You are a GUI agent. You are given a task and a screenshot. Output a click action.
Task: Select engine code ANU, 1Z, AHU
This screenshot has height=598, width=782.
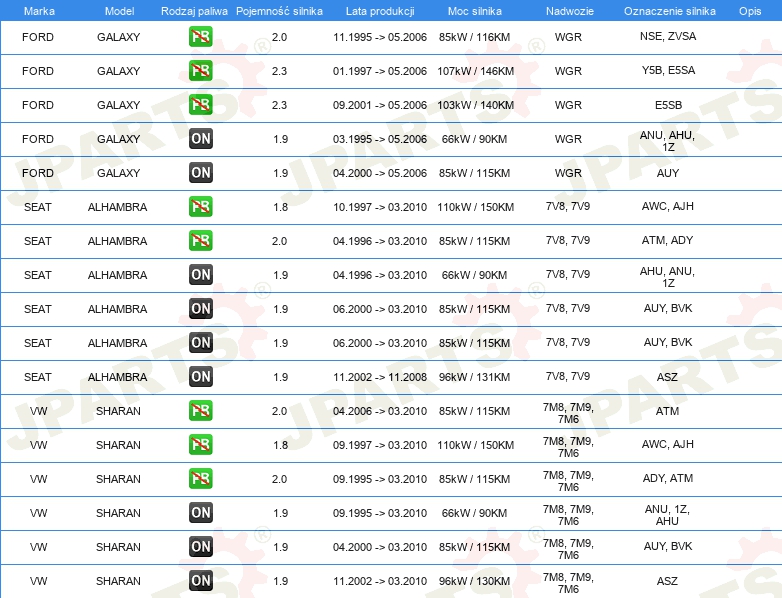point(667,515)
